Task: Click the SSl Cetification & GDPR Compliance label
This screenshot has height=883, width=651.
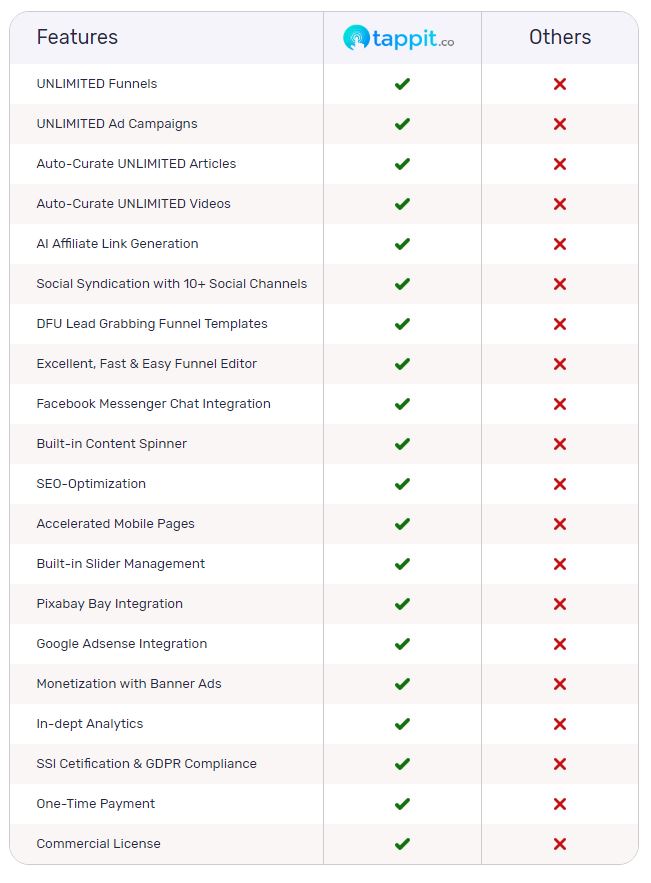Action: click(x=146, y=764)
